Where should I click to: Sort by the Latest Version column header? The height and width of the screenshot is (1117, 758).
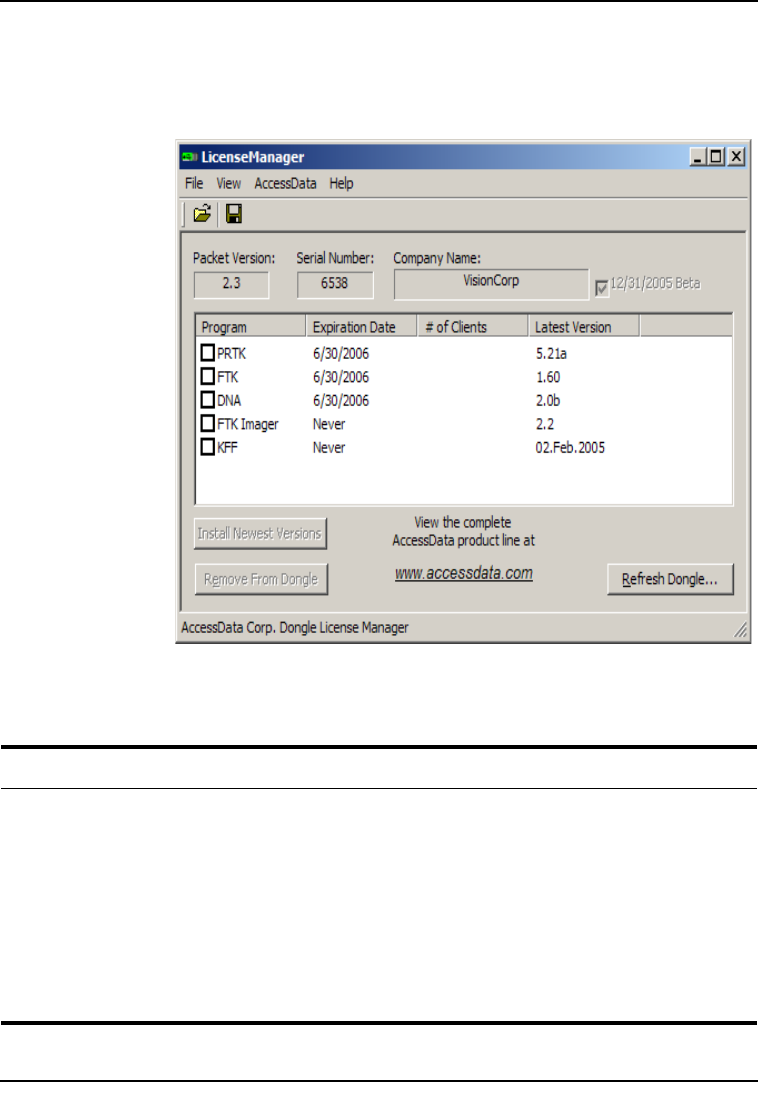pos(584,326)
